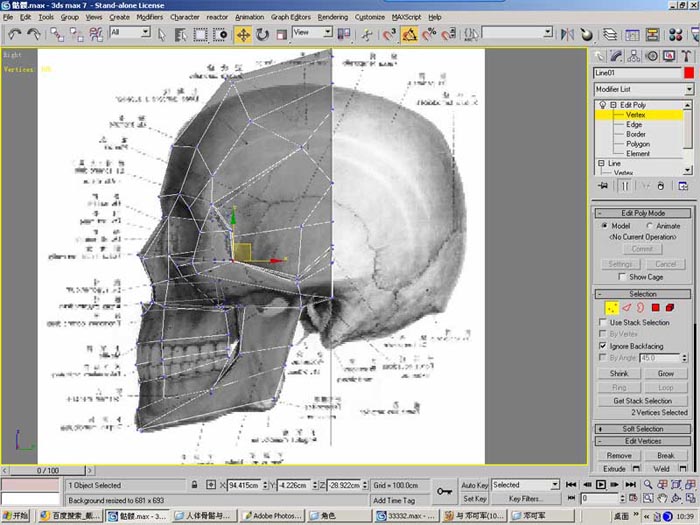Select Polygon sub-object red square icon
The width and height of the screenshot is (700, 525).
click(655, 308)
